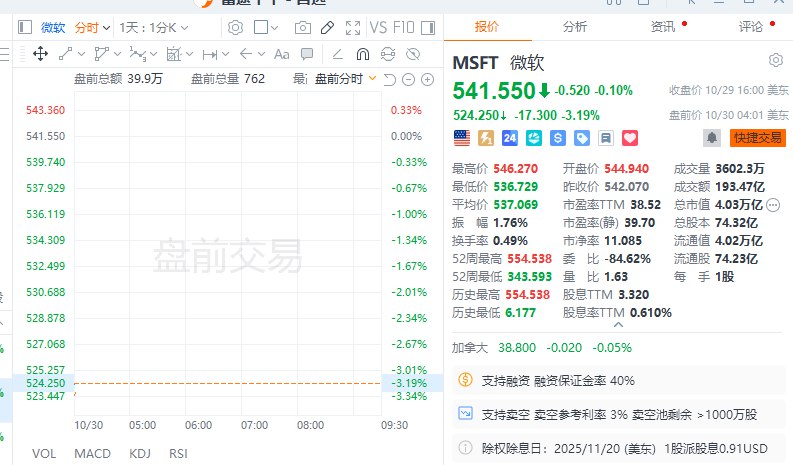Image resolution: width=793 pixels, height=465 pixels.
Task: Open chart settings gear in toolbar
Action: 235,27
